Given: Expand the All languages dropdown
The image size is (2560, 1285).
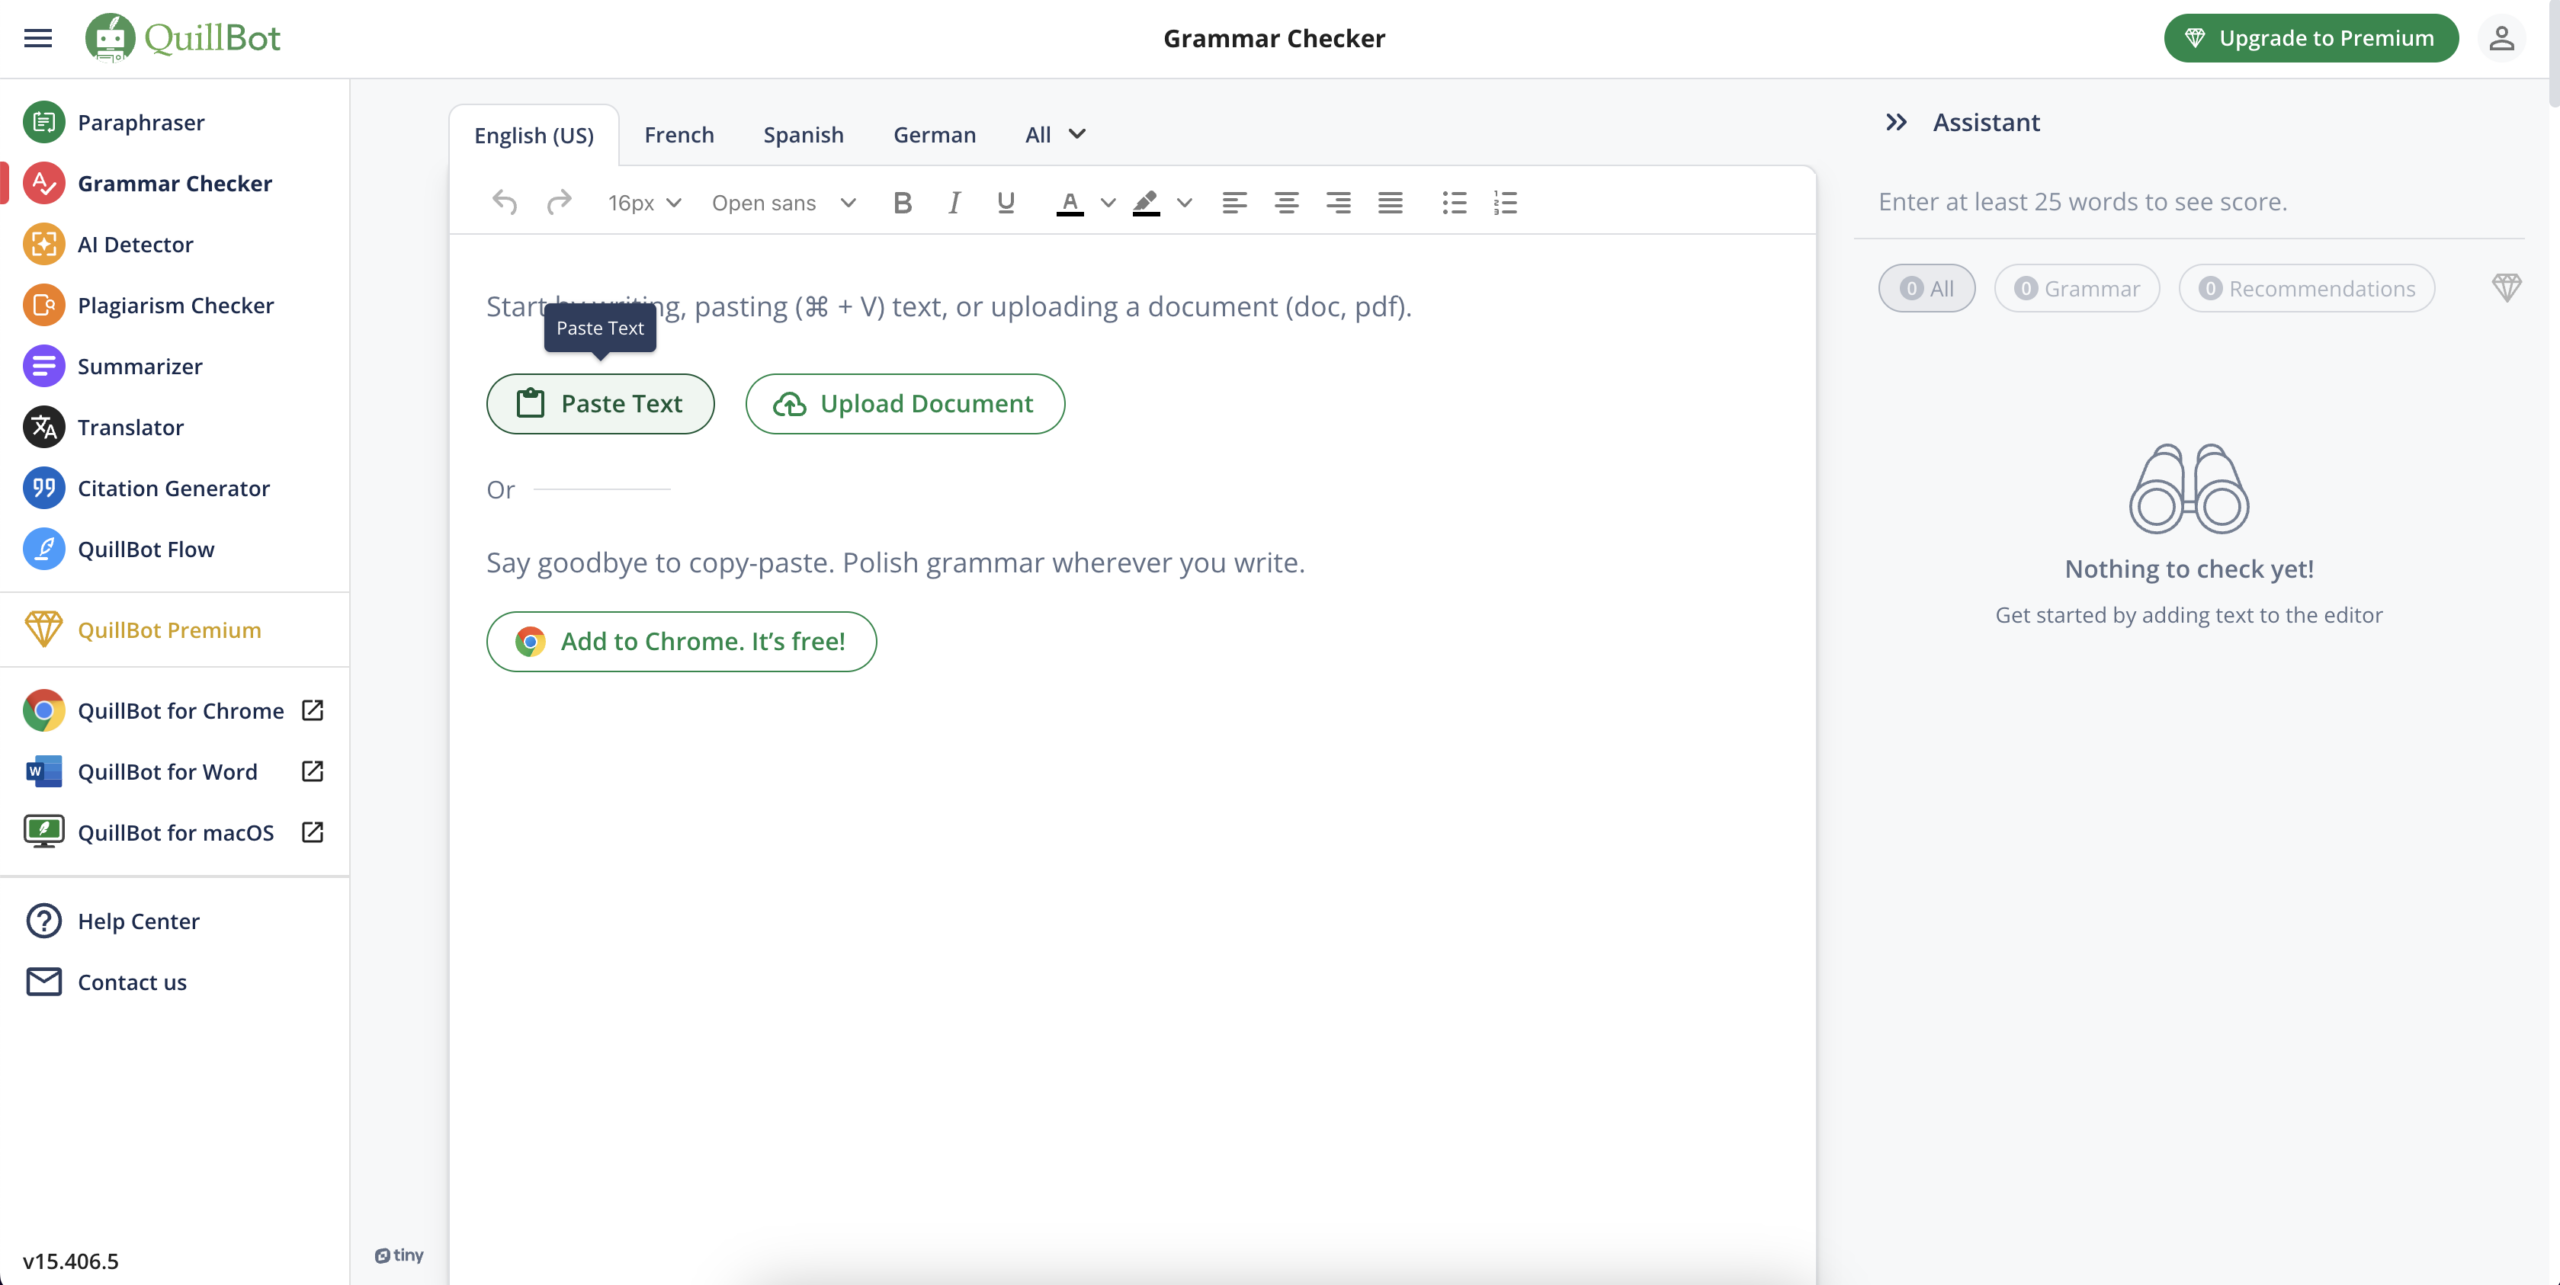Looking at the screenshot, I should (x=1055, y=134).
